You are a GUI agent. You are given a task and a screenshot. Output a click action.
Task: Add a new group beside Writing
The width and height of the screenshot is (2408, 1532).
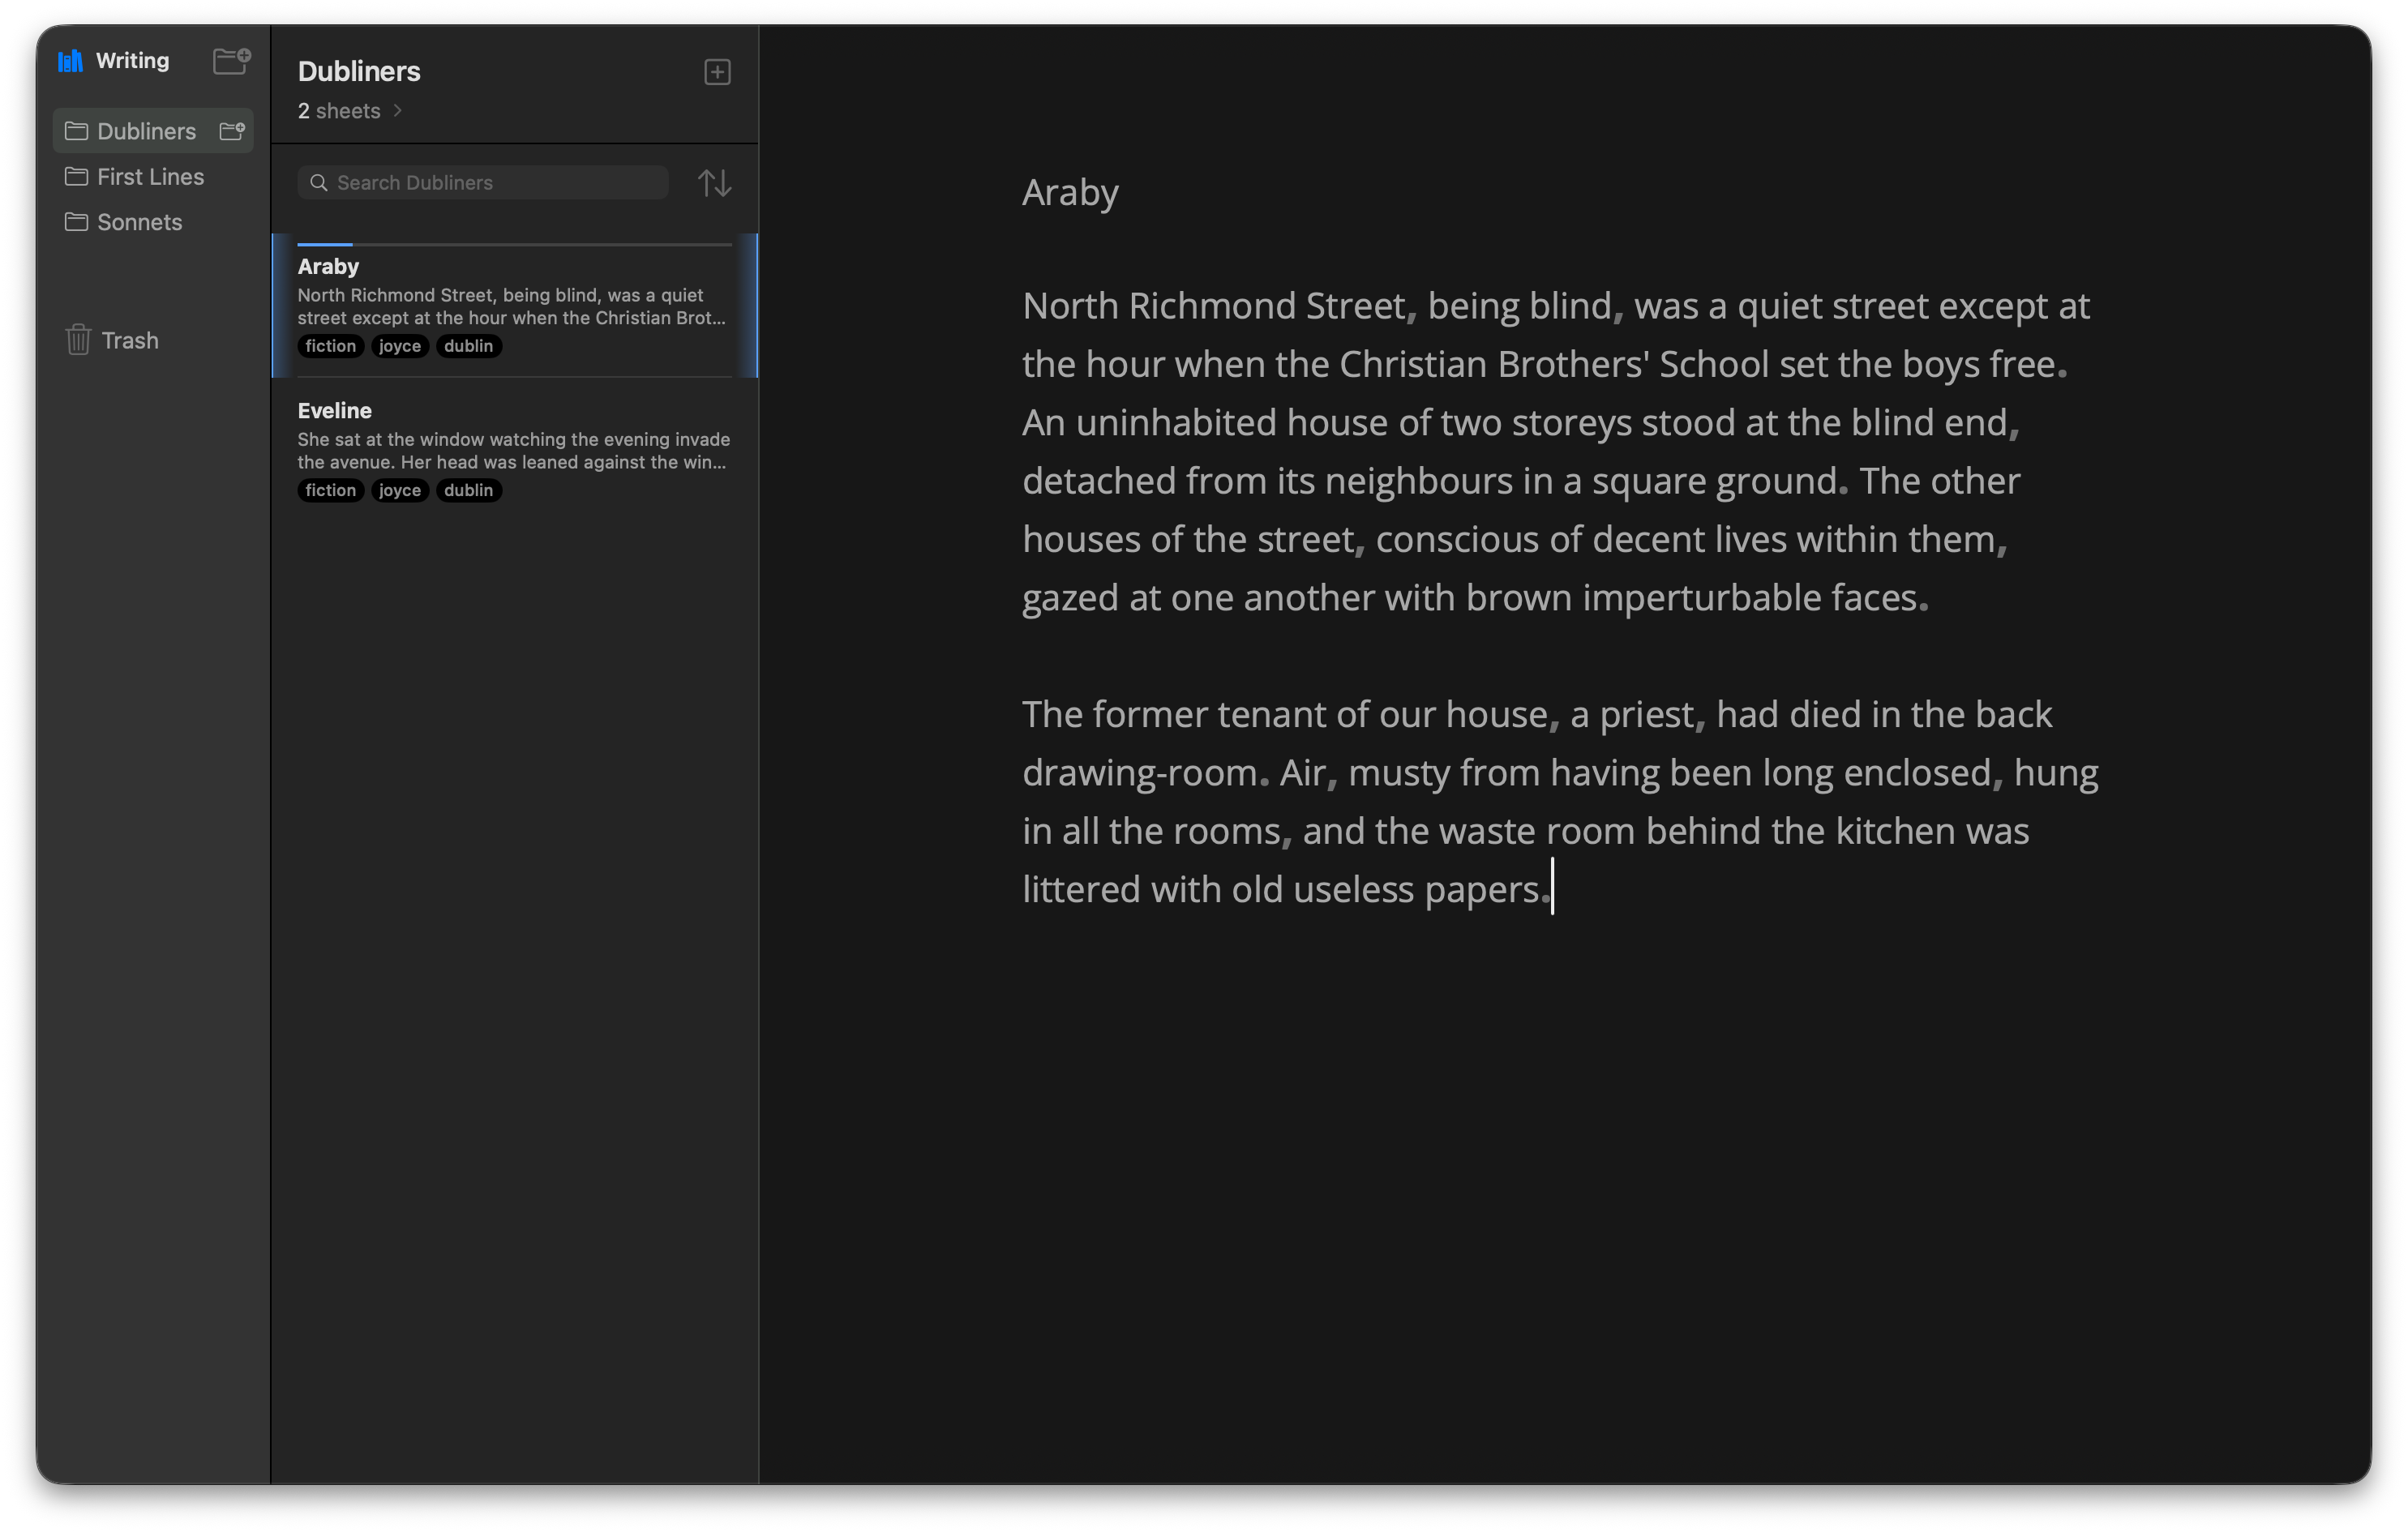tap(232, 61)
